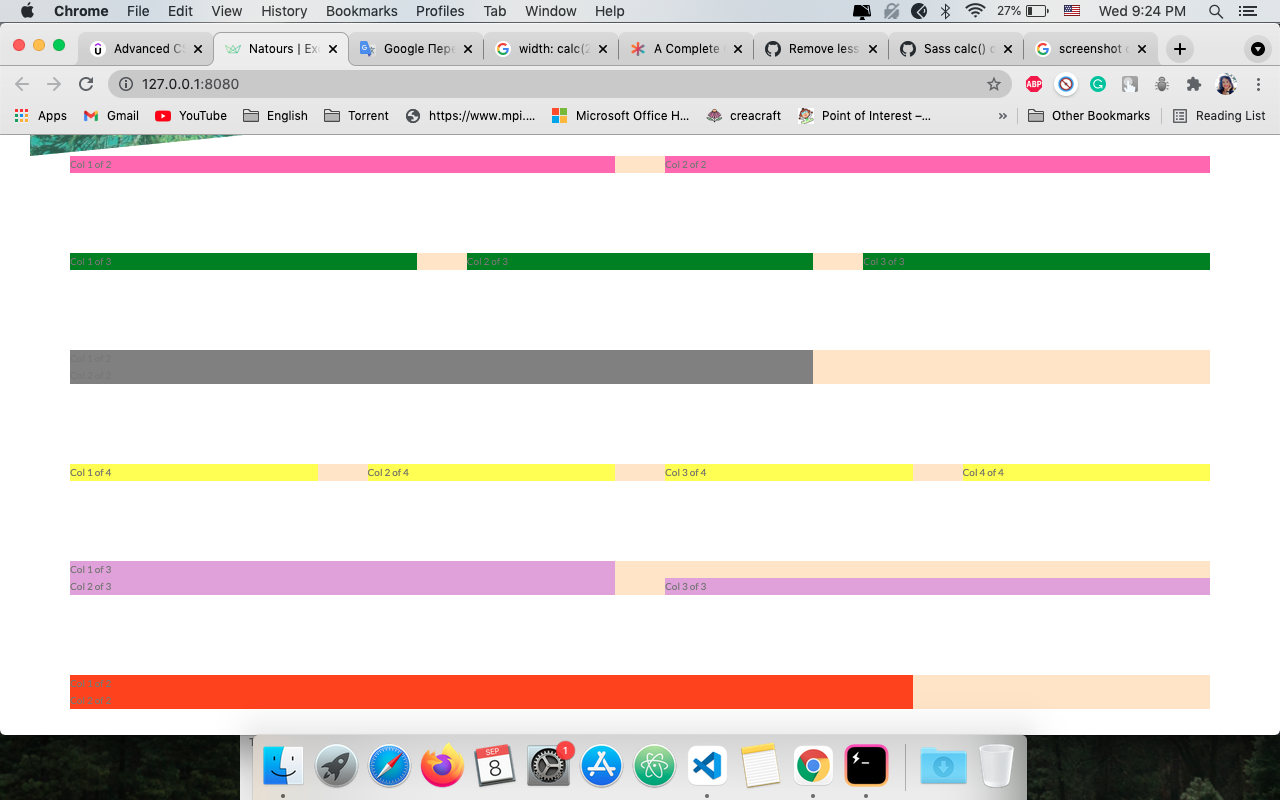Bookmark this page with the star icon
Screen dimensions: 1280x800
tap(995, 84)
